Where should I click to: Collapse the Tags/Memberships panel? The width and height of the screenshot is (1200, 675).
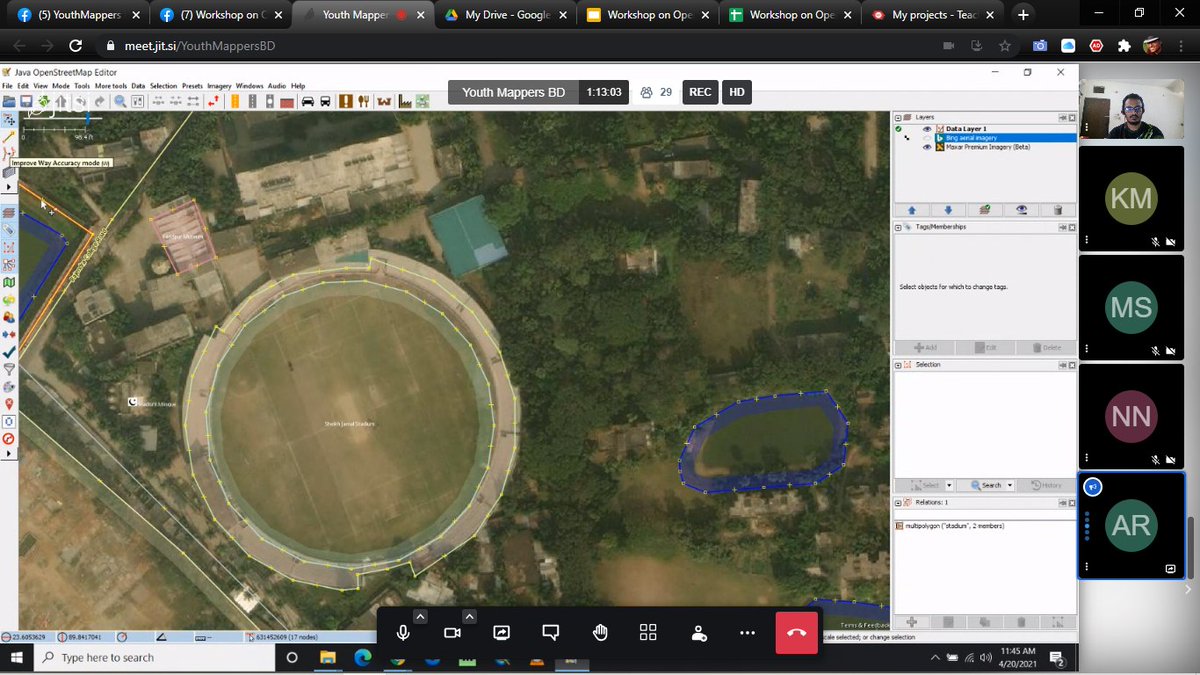[898, 227]
